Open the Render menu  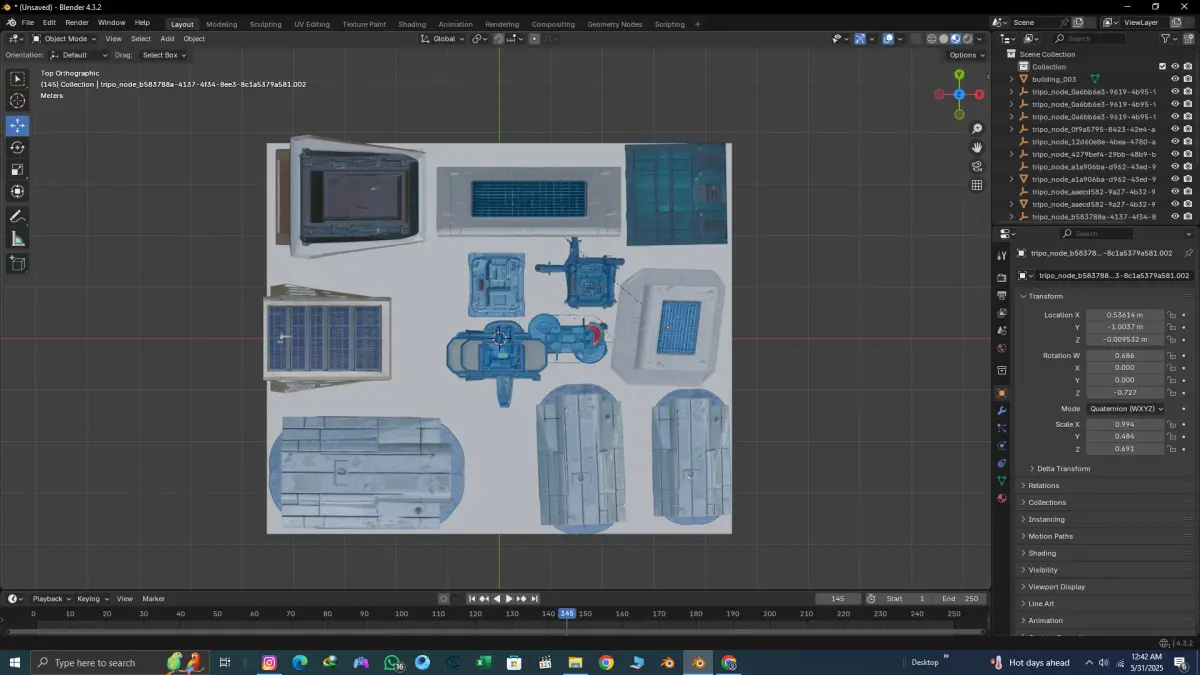click(x=77, y=22)
